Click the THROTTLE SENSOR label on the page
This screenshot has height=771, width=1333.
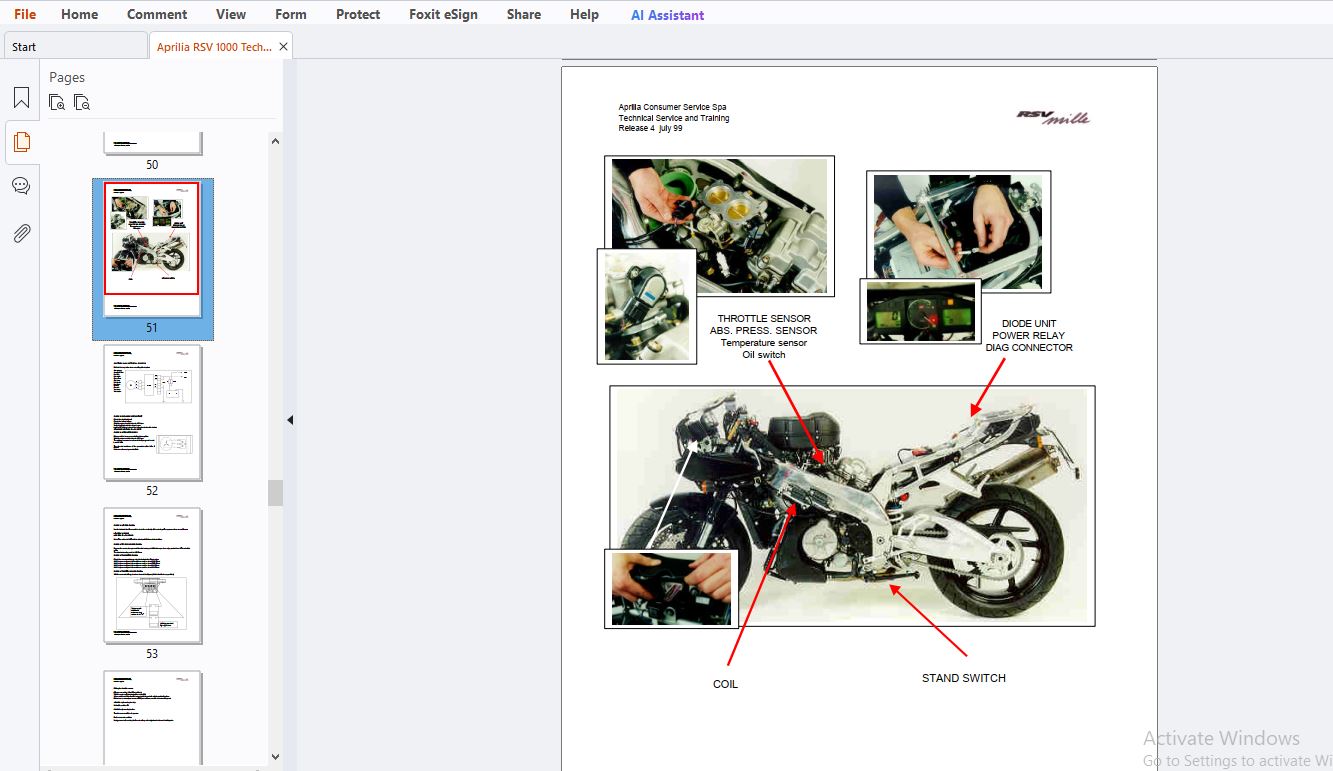click(764, 319)
